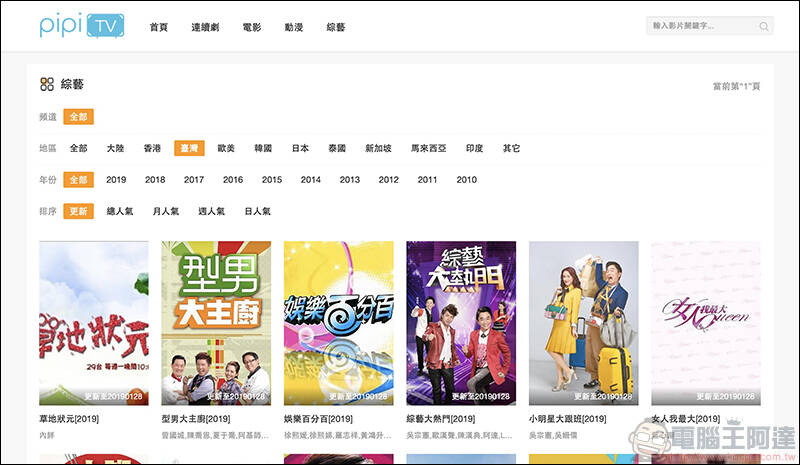Focus the movie keyword search field

709,26
